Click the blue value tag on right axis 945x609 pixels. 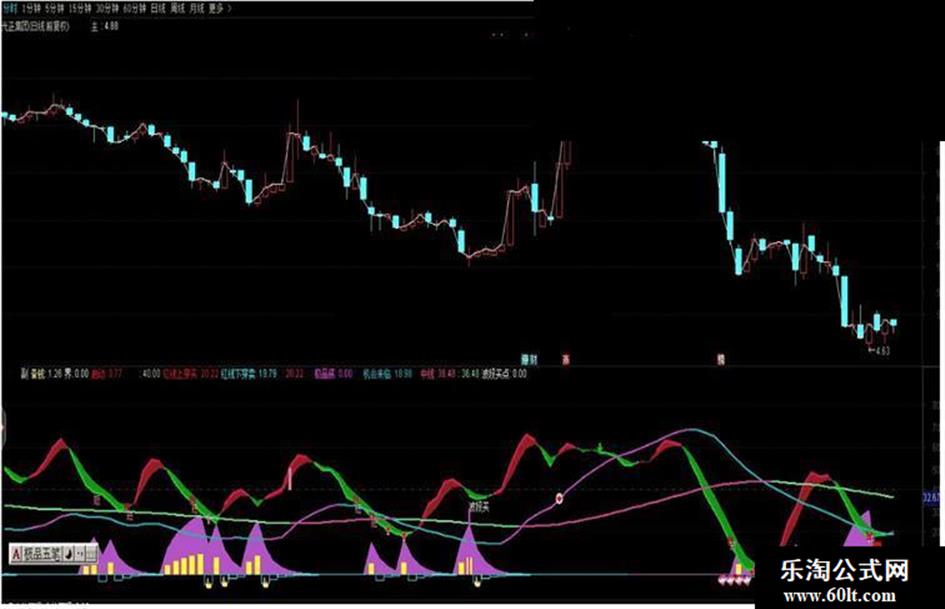point(932,498)
